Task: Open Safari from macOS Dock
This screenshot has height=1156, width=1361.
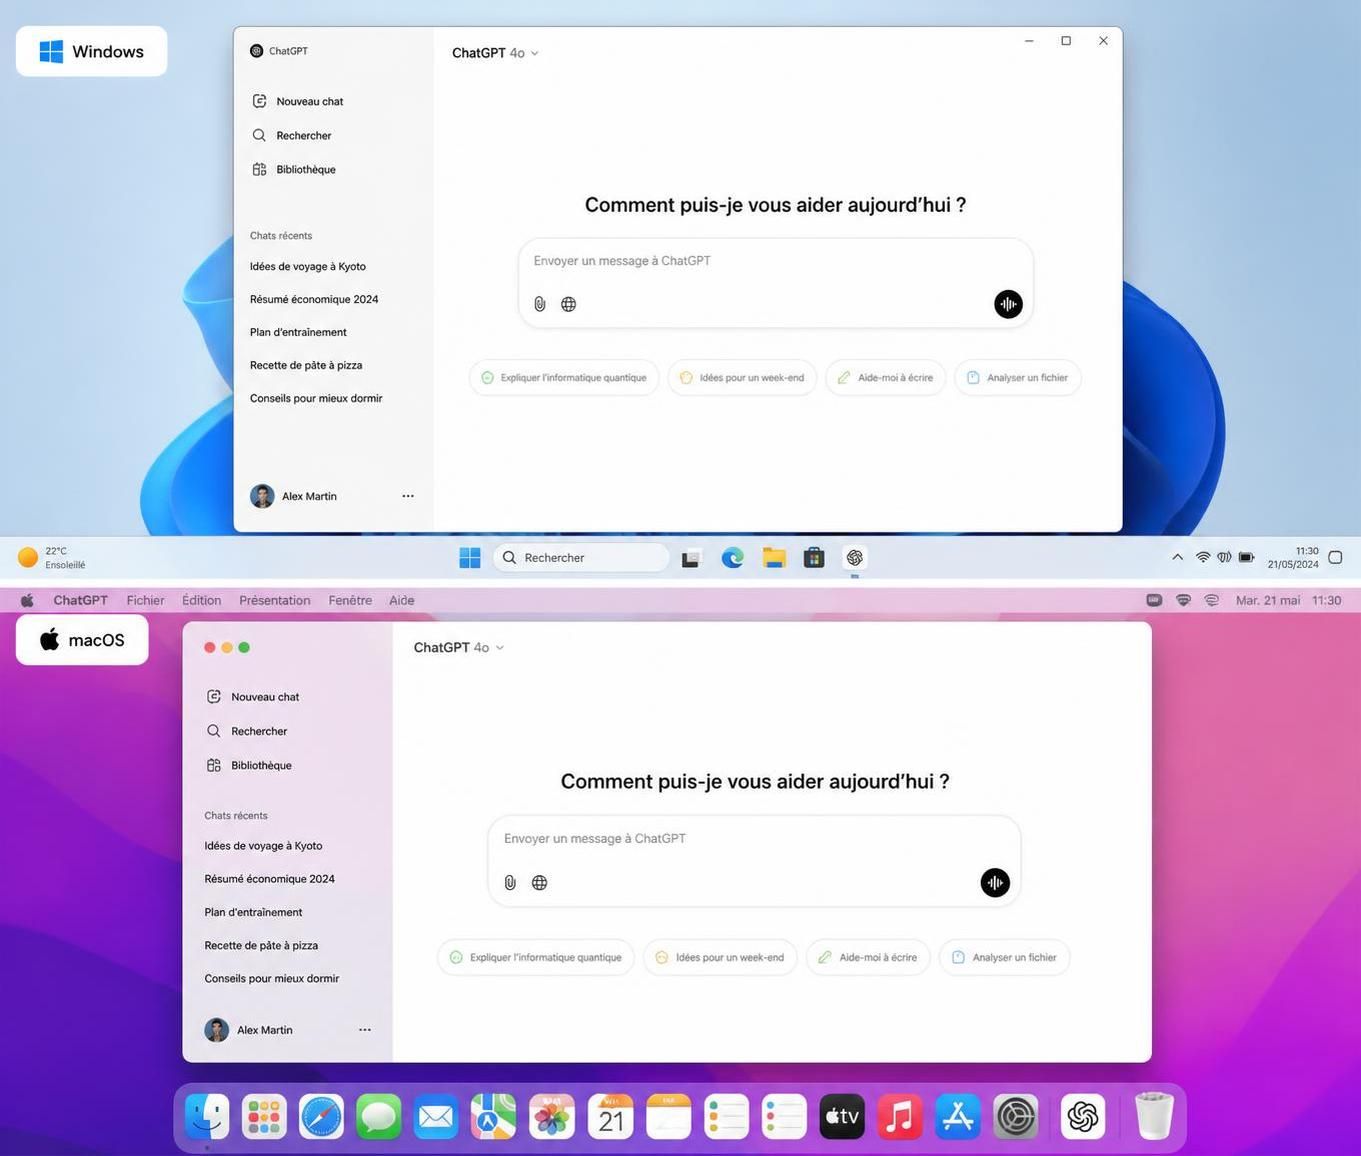Action: 322,1117
